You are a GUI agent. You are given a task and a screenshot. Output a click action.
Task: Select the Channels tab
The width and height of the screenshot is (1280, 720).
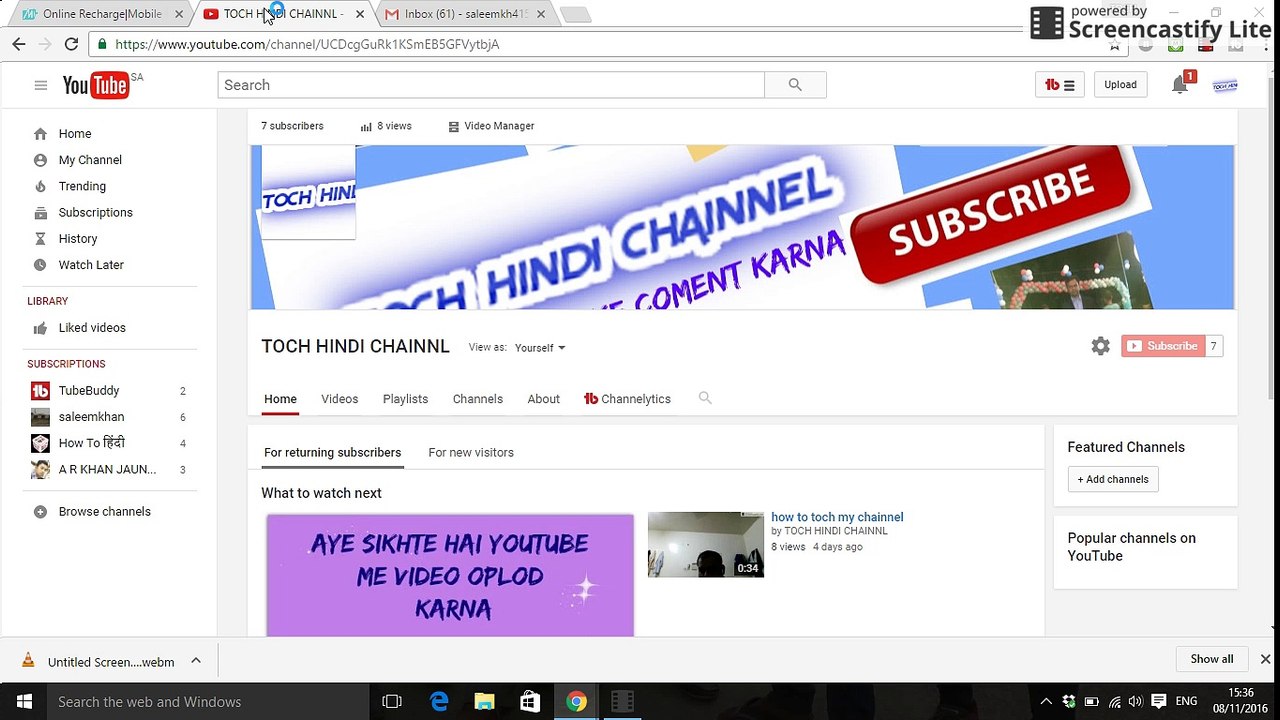tap(477, 399)
